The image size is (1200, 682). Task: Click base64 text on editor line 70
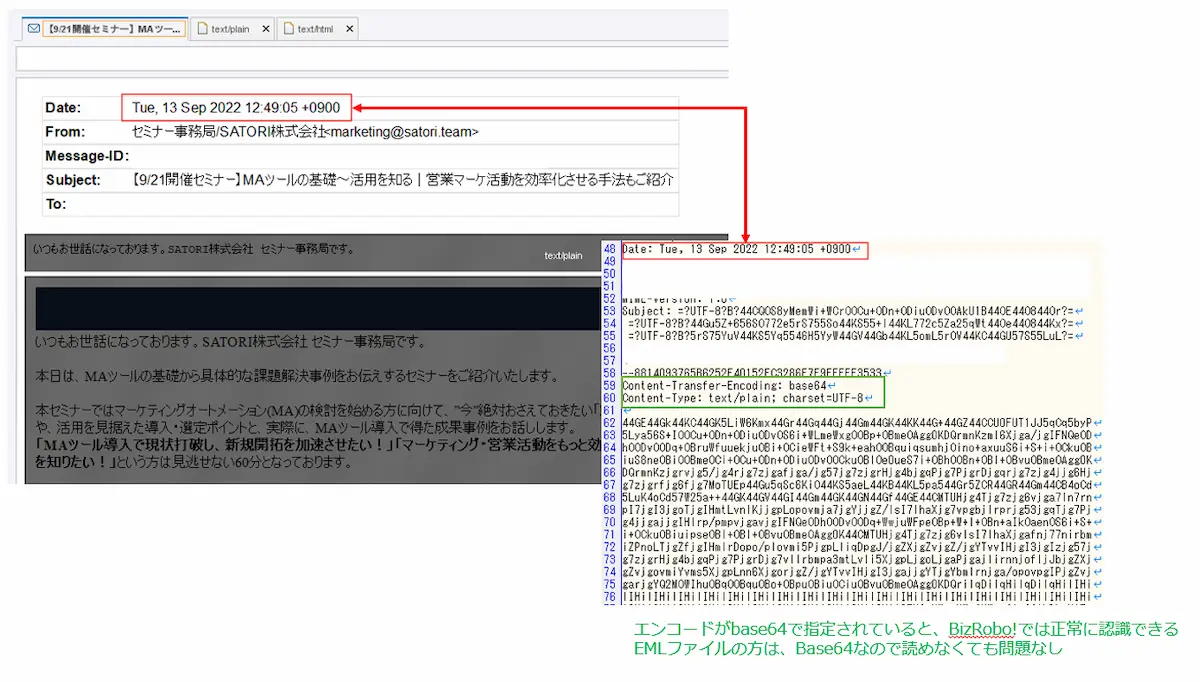tap(856, 523)
